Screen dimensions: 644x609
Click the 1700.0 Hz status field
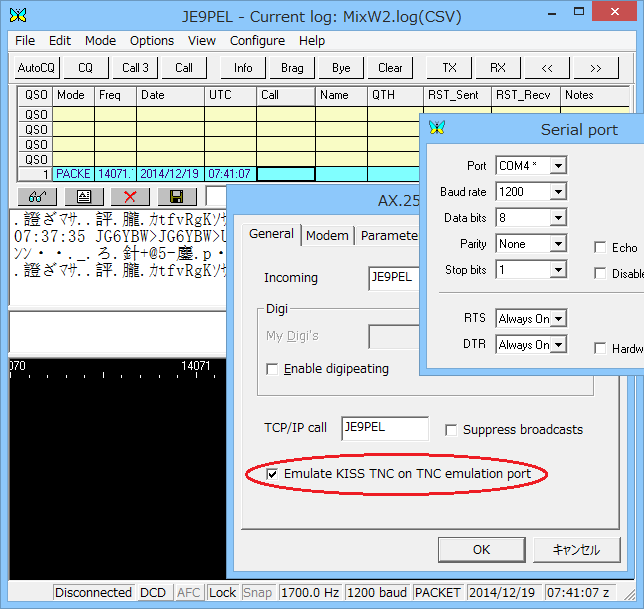pos(310,593)
